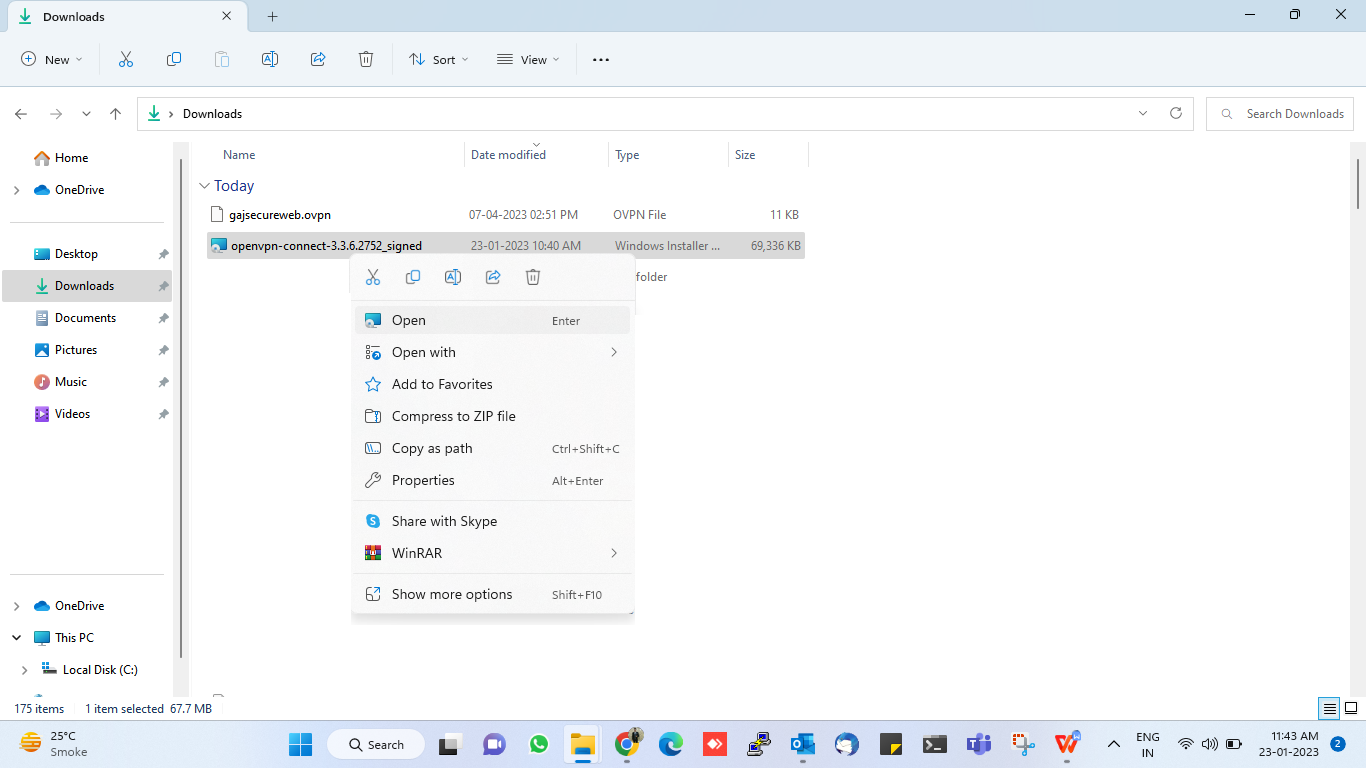Click Show more options

[x=493, y=594]
